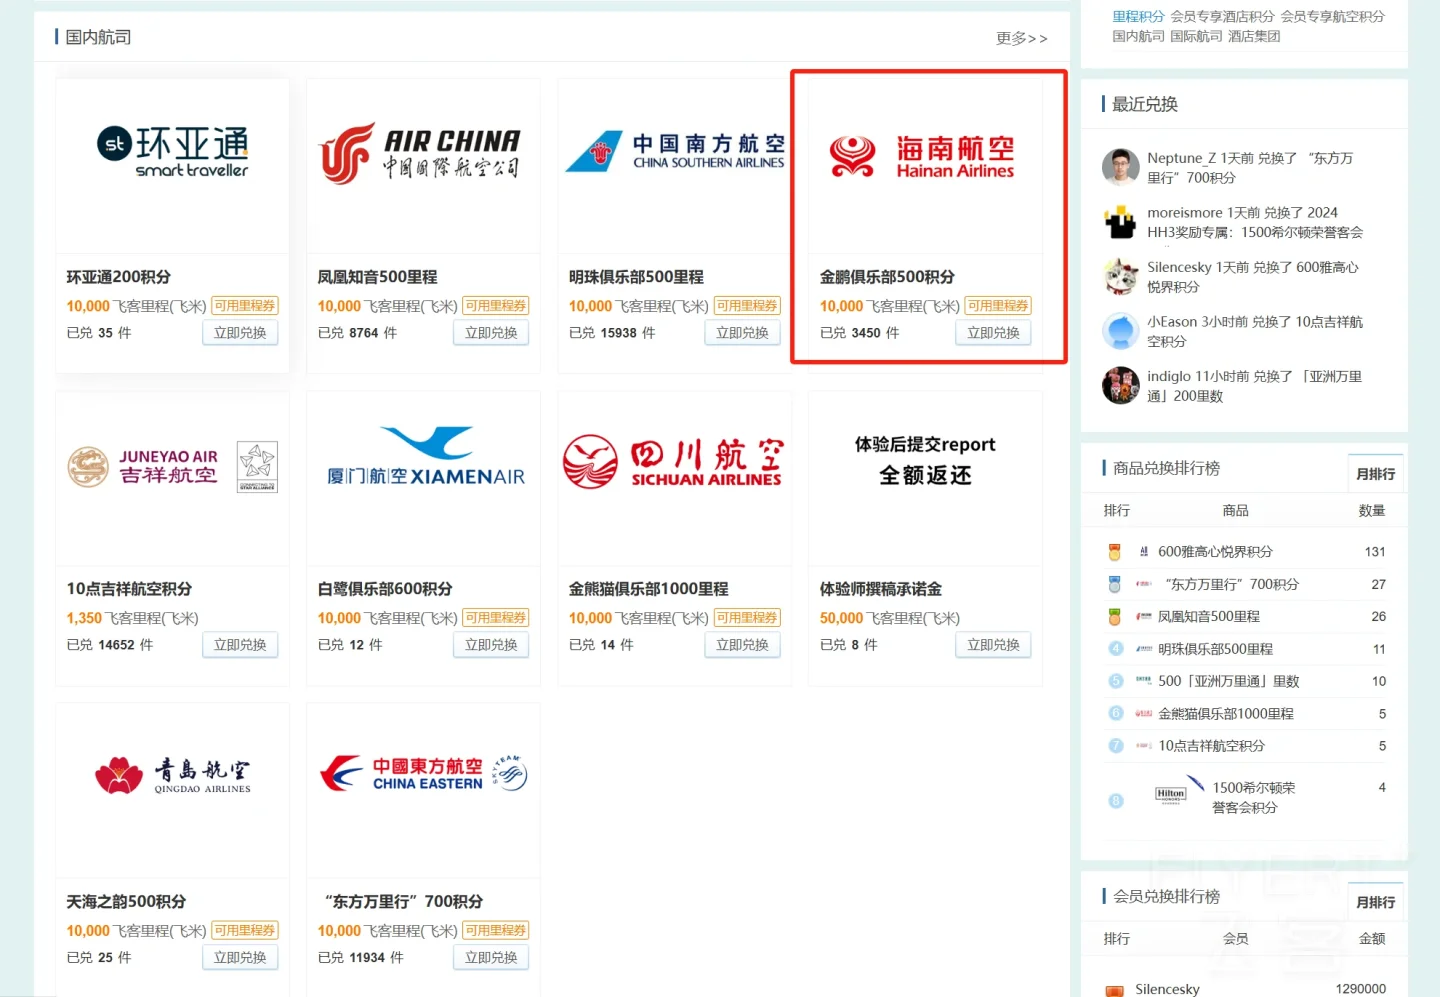Click indiglo's avatar icon

click(x=1121, y=386)
